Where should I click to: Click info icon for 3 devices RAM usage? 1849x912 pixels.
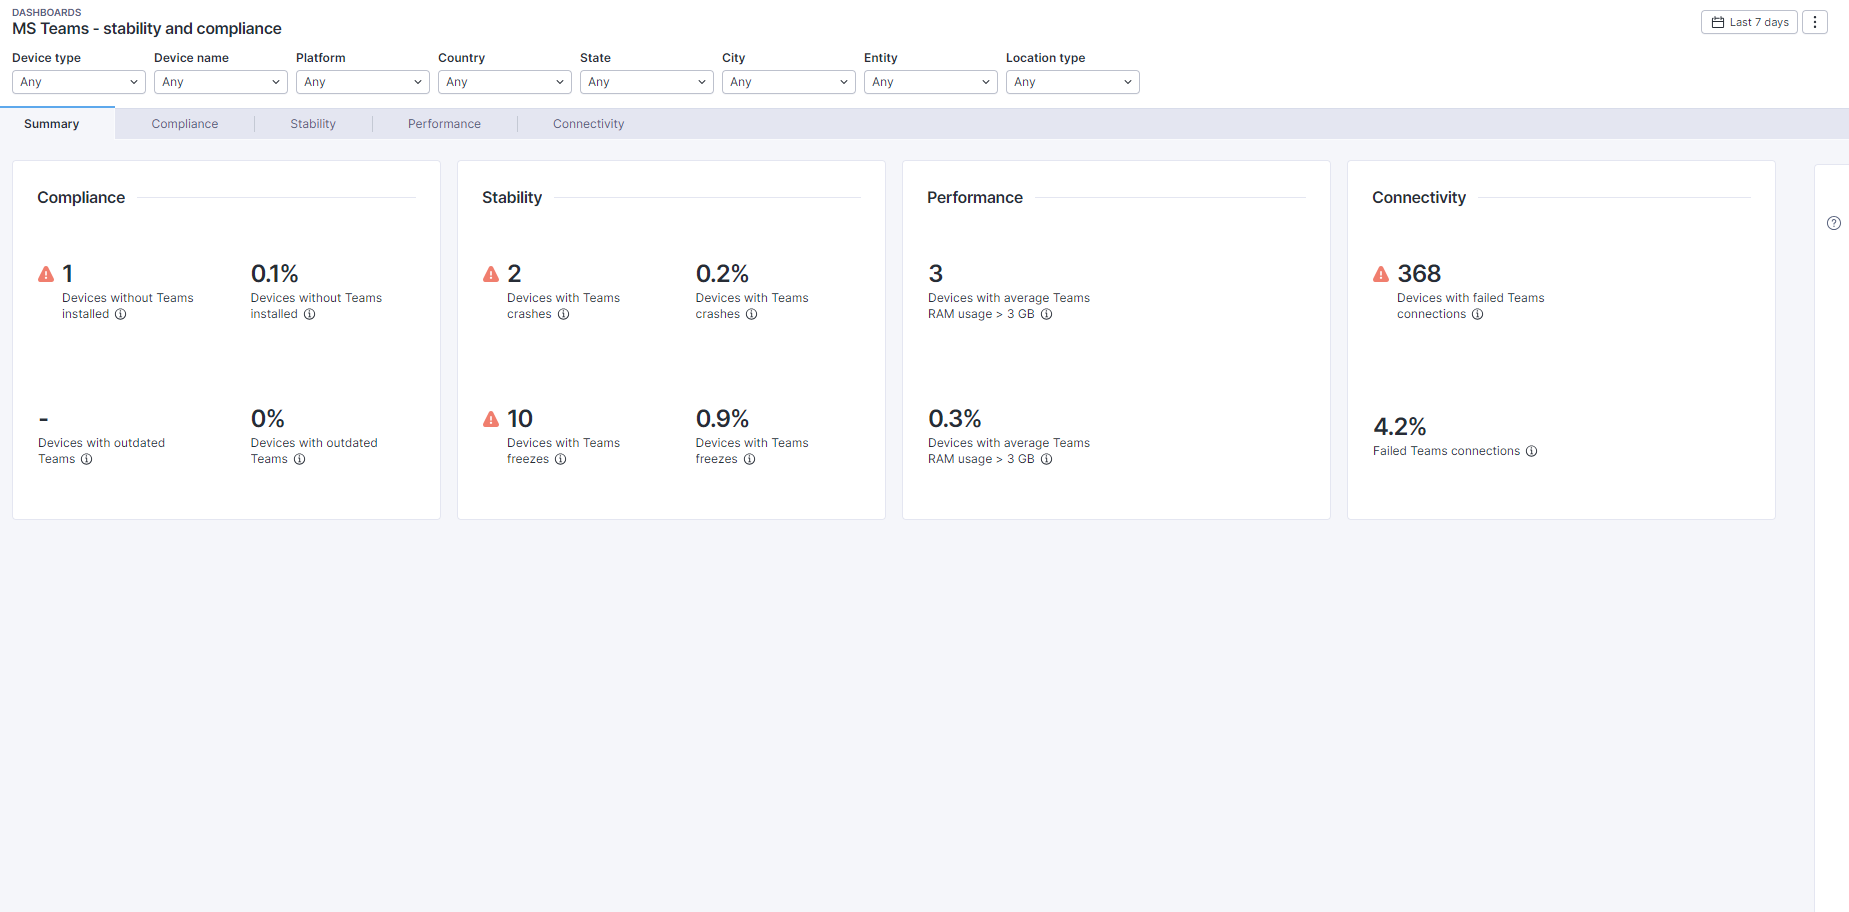1047,314
